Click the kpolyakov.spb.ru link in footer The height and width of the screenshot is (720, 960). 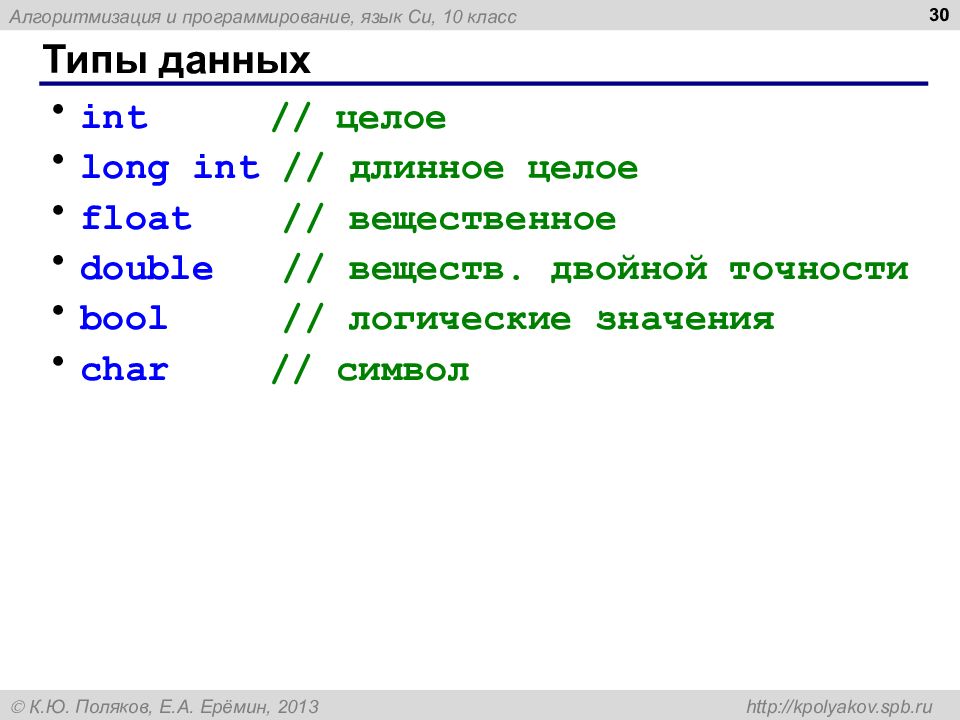pos(839,707)
